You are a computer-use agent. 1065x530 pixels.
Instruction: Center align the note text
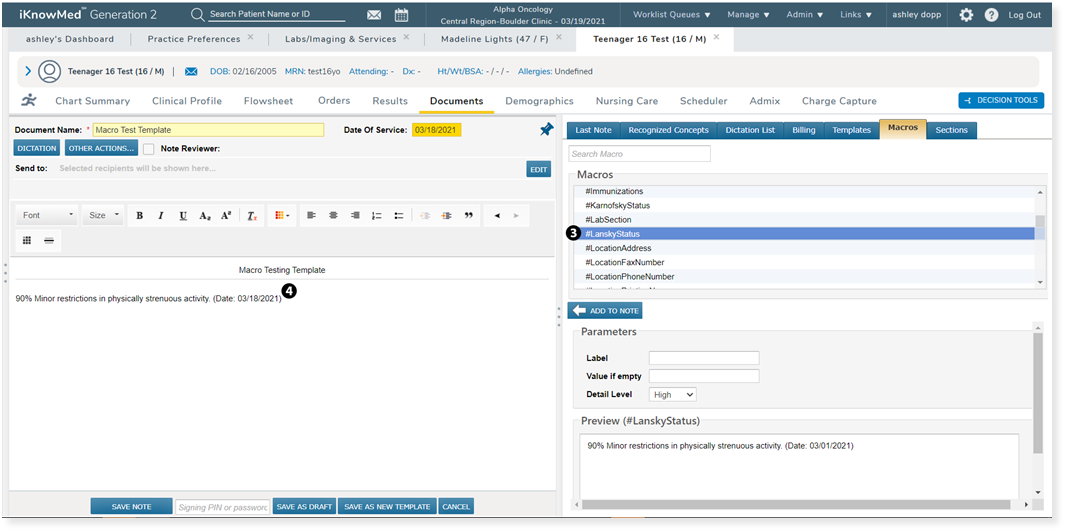[x=333, y=215]
